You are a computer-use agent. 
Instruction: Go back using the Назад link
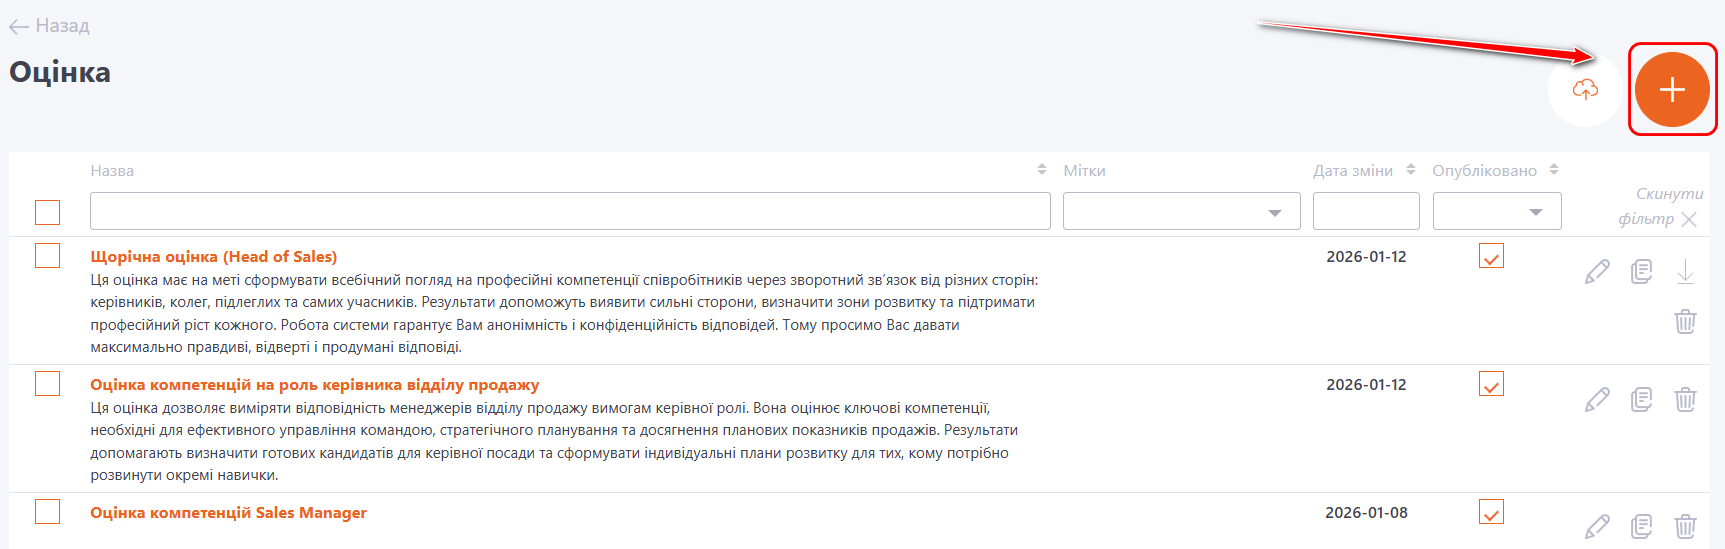(x=50, y=26)
